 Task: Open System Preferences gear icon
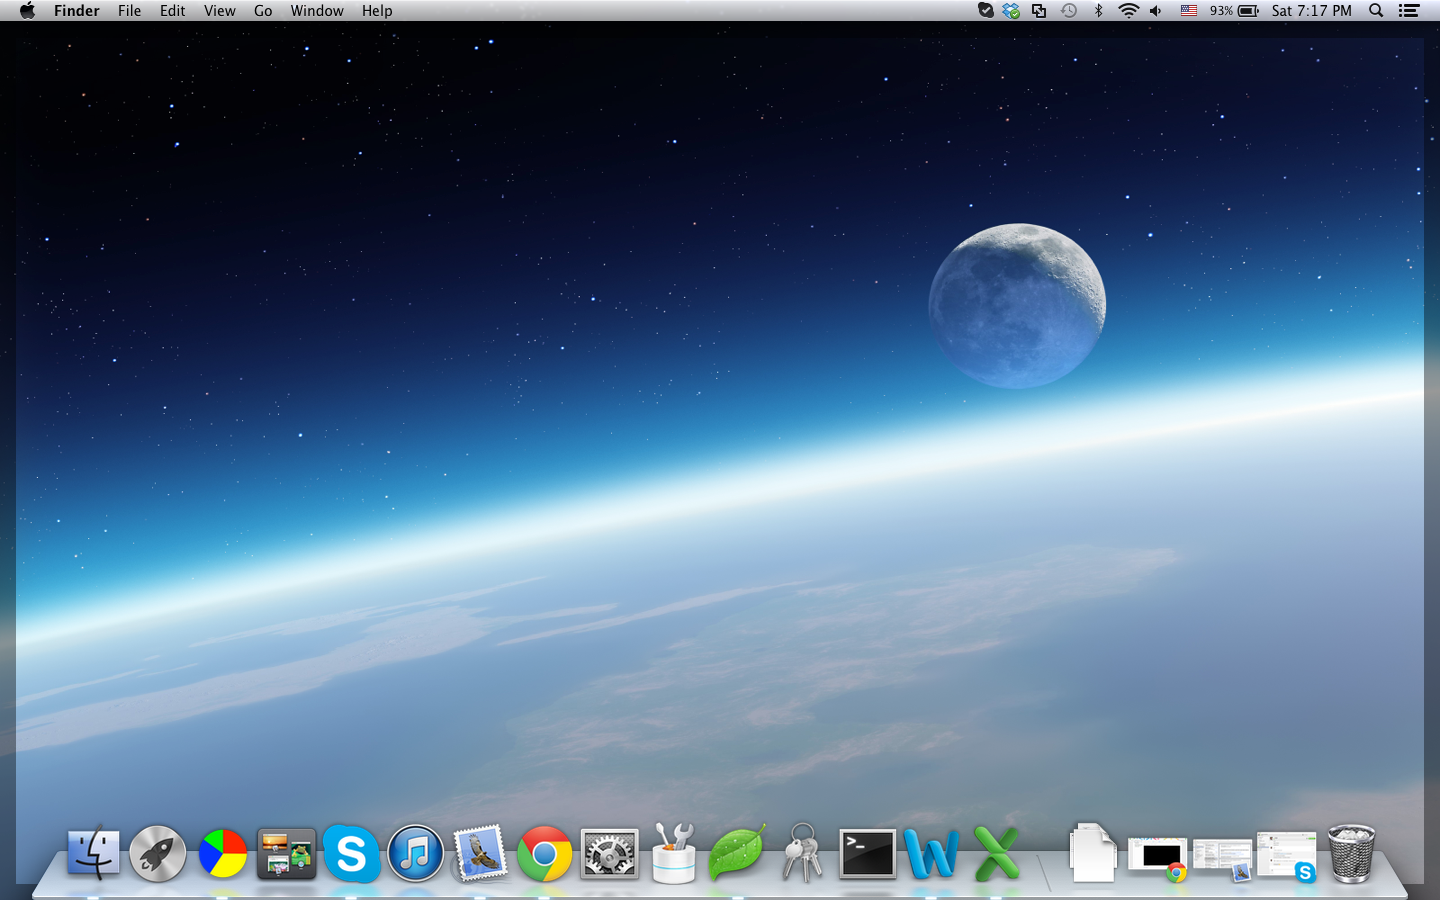pos(609,855)
